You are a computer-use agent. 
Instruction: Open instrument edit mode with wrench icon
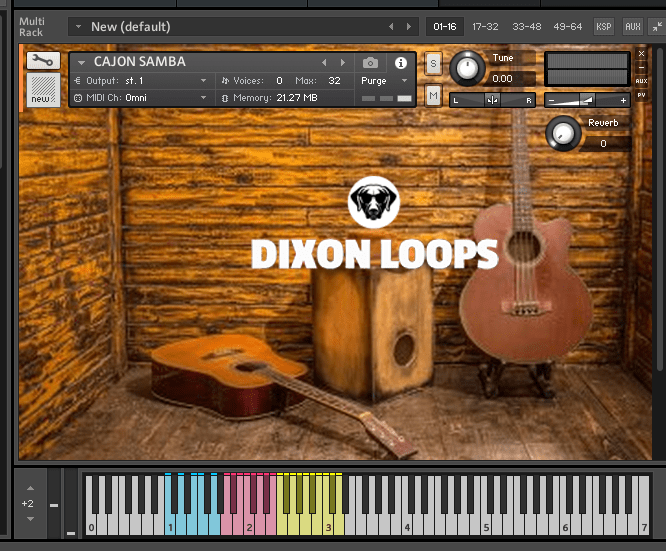(41, 61)
